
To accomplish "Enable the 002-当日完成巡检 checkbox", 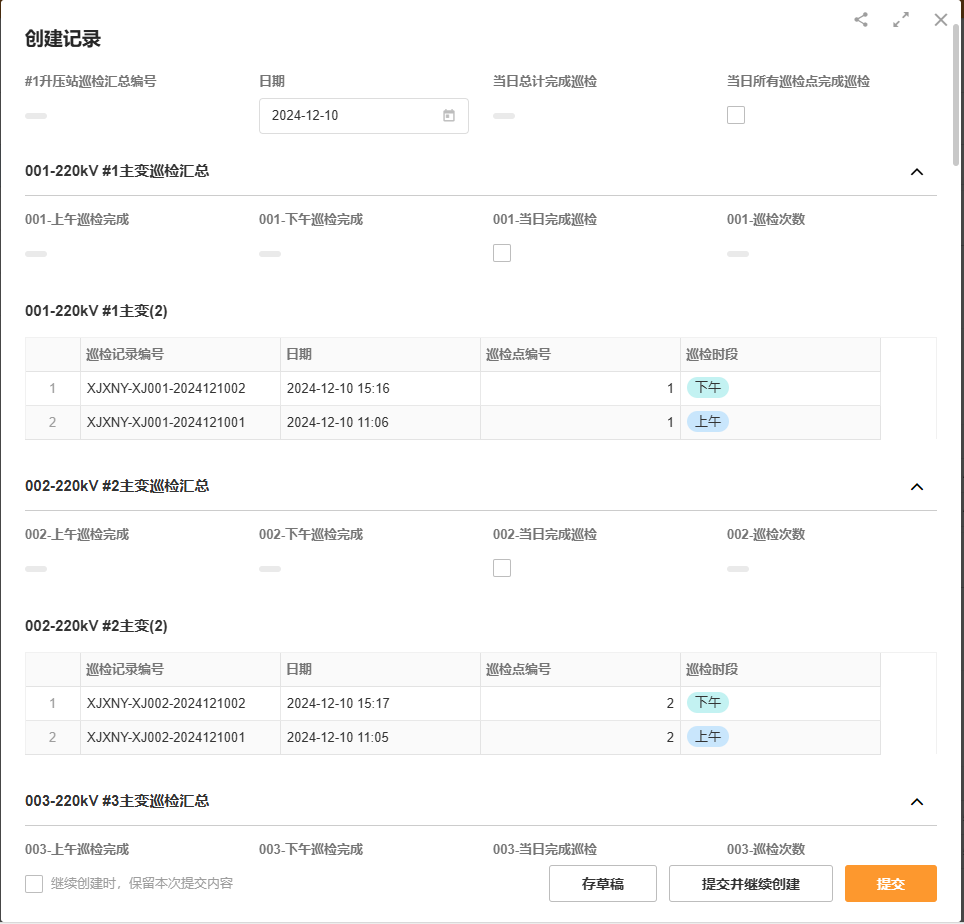I will pos(502,568).
